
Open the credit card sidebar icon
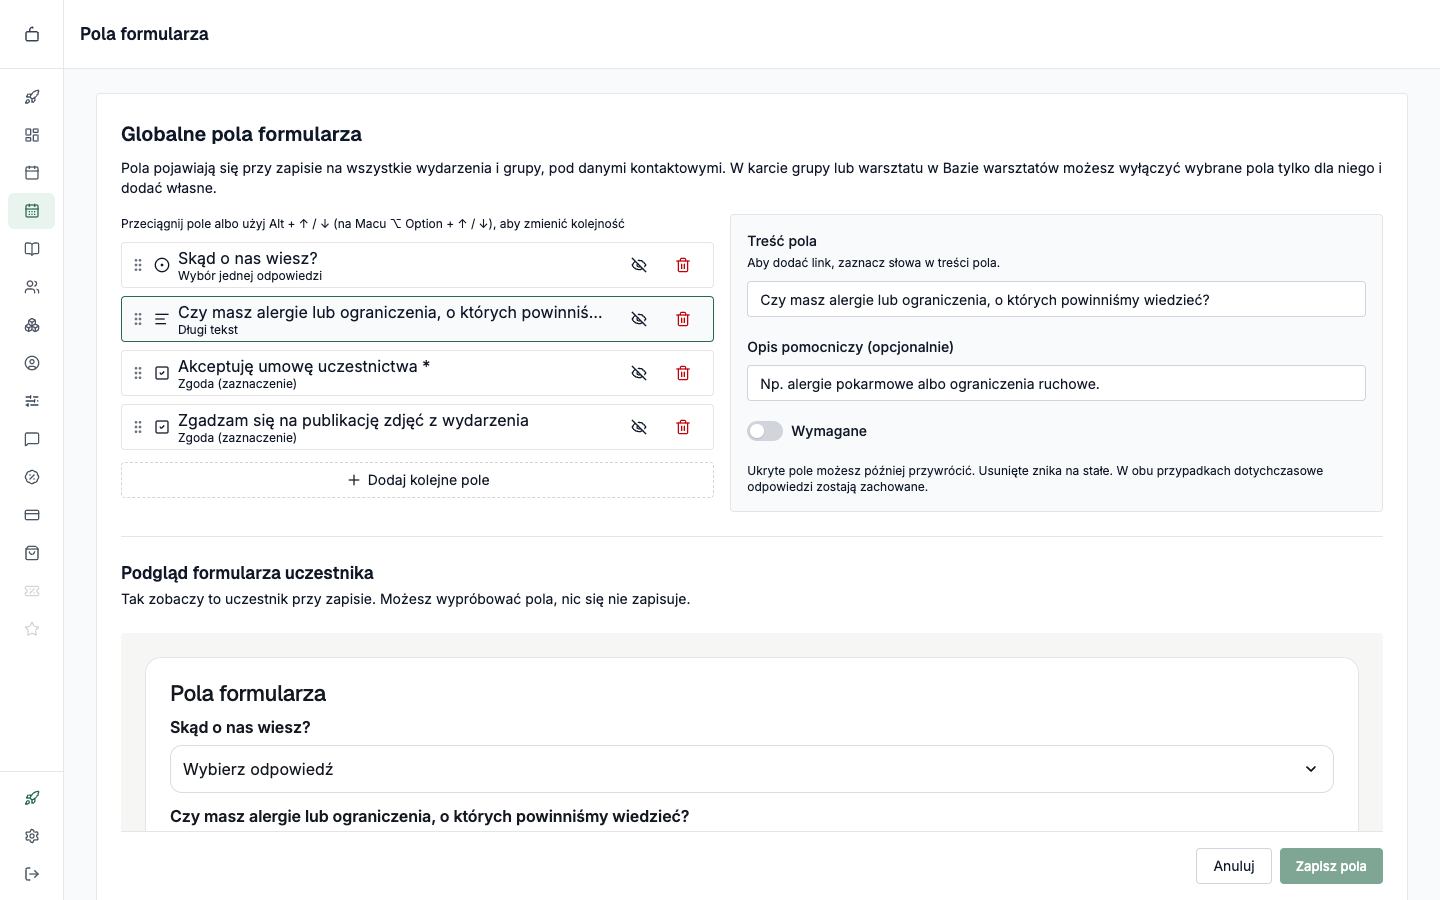32,515
